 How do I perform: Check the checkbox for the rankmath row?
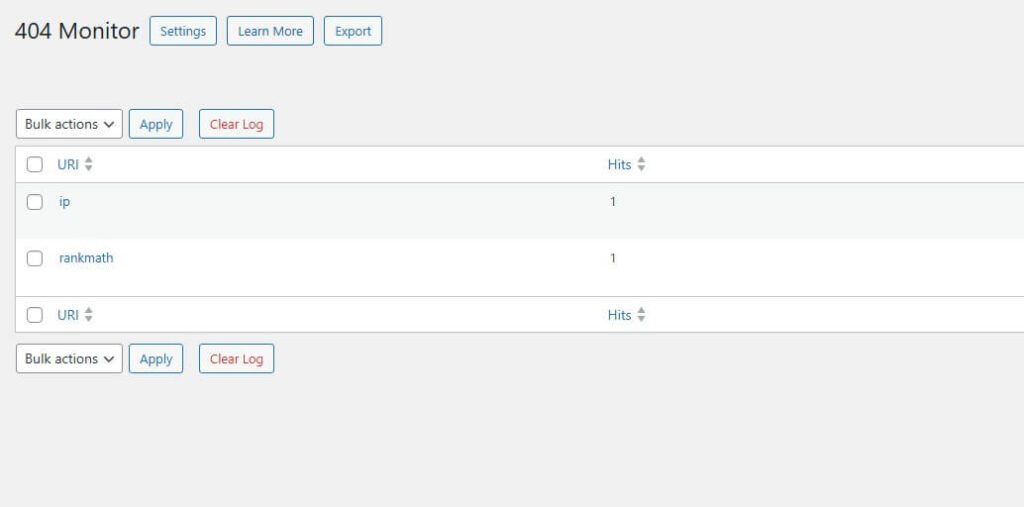tap(35, 258)
